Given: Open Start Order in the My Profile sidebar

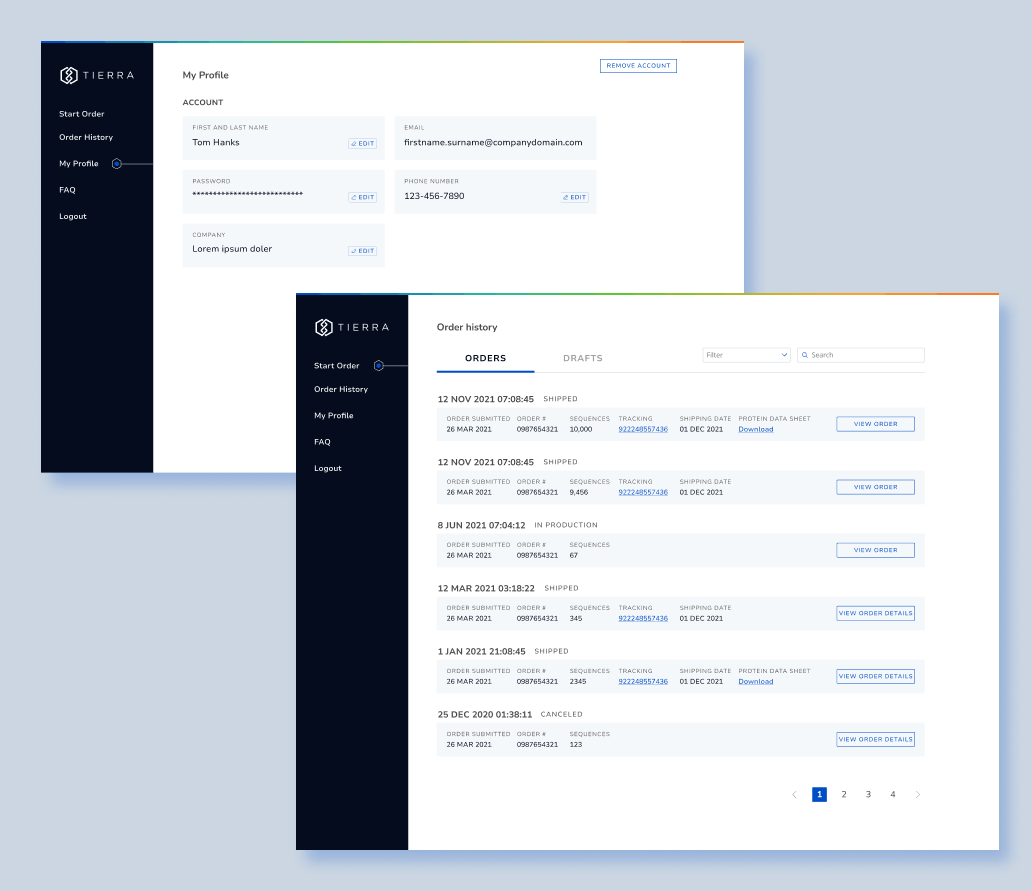Looking at the screenshot, I should [x=82, y=114].
